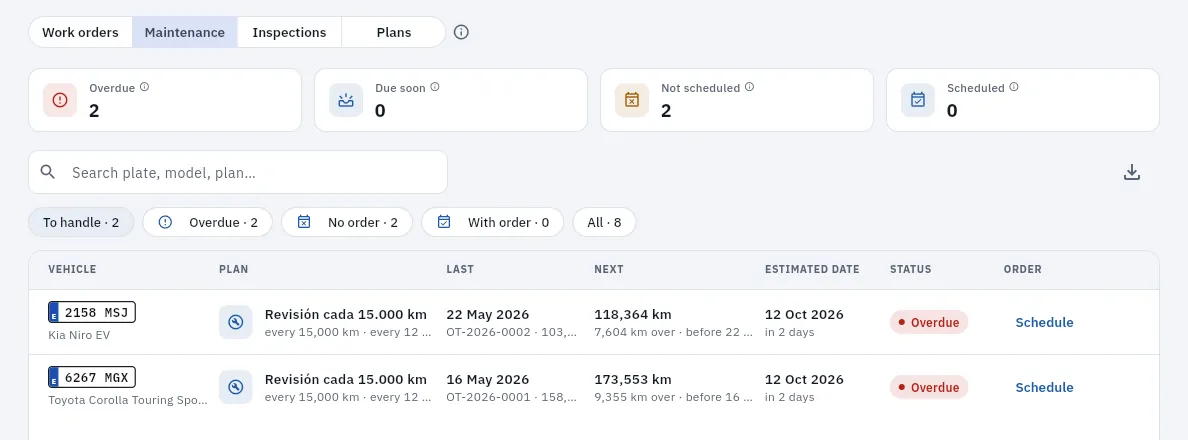Click the Due soon tray icon

point(346,100)
